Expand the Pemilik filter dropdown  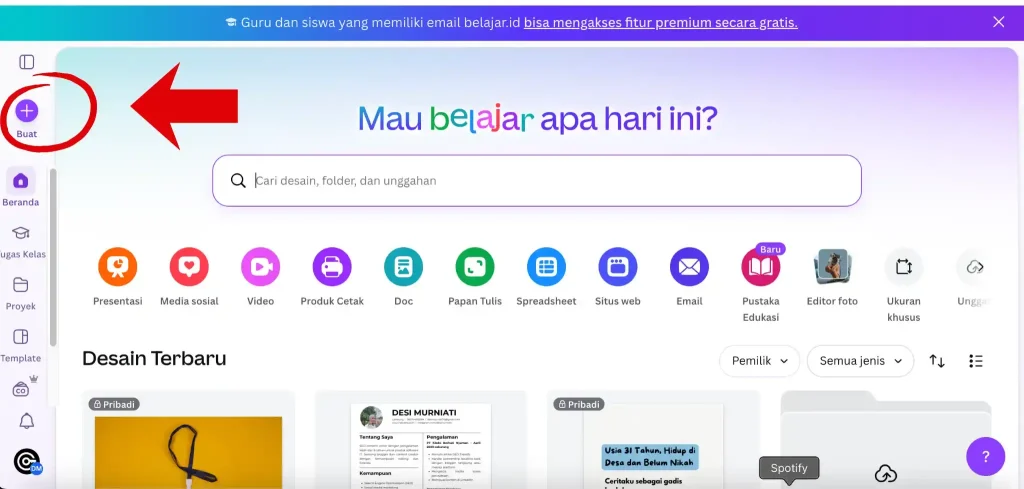(x=760, y=361)
